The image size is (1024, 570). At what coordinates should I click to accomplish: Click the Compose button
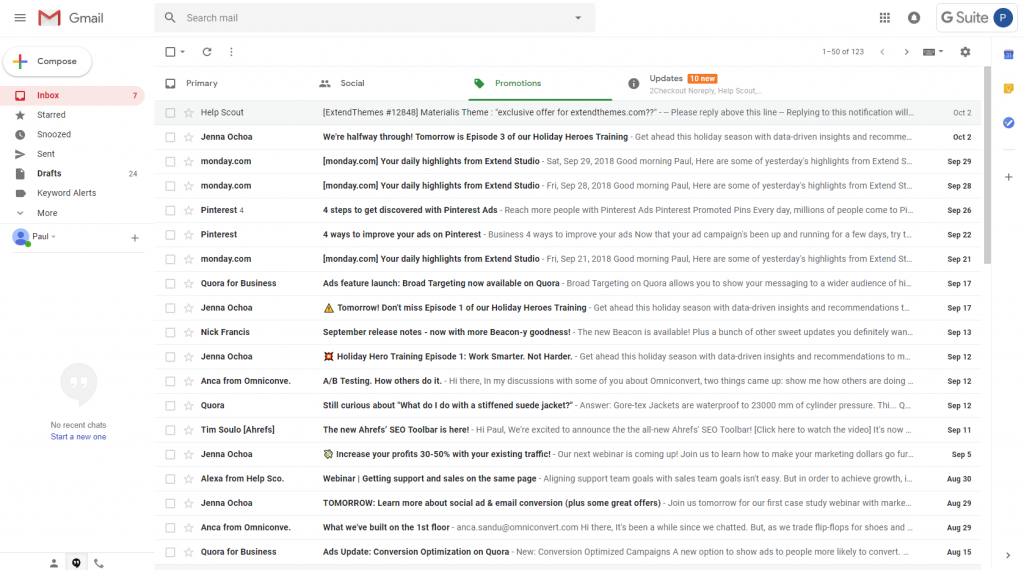point(47,61)
